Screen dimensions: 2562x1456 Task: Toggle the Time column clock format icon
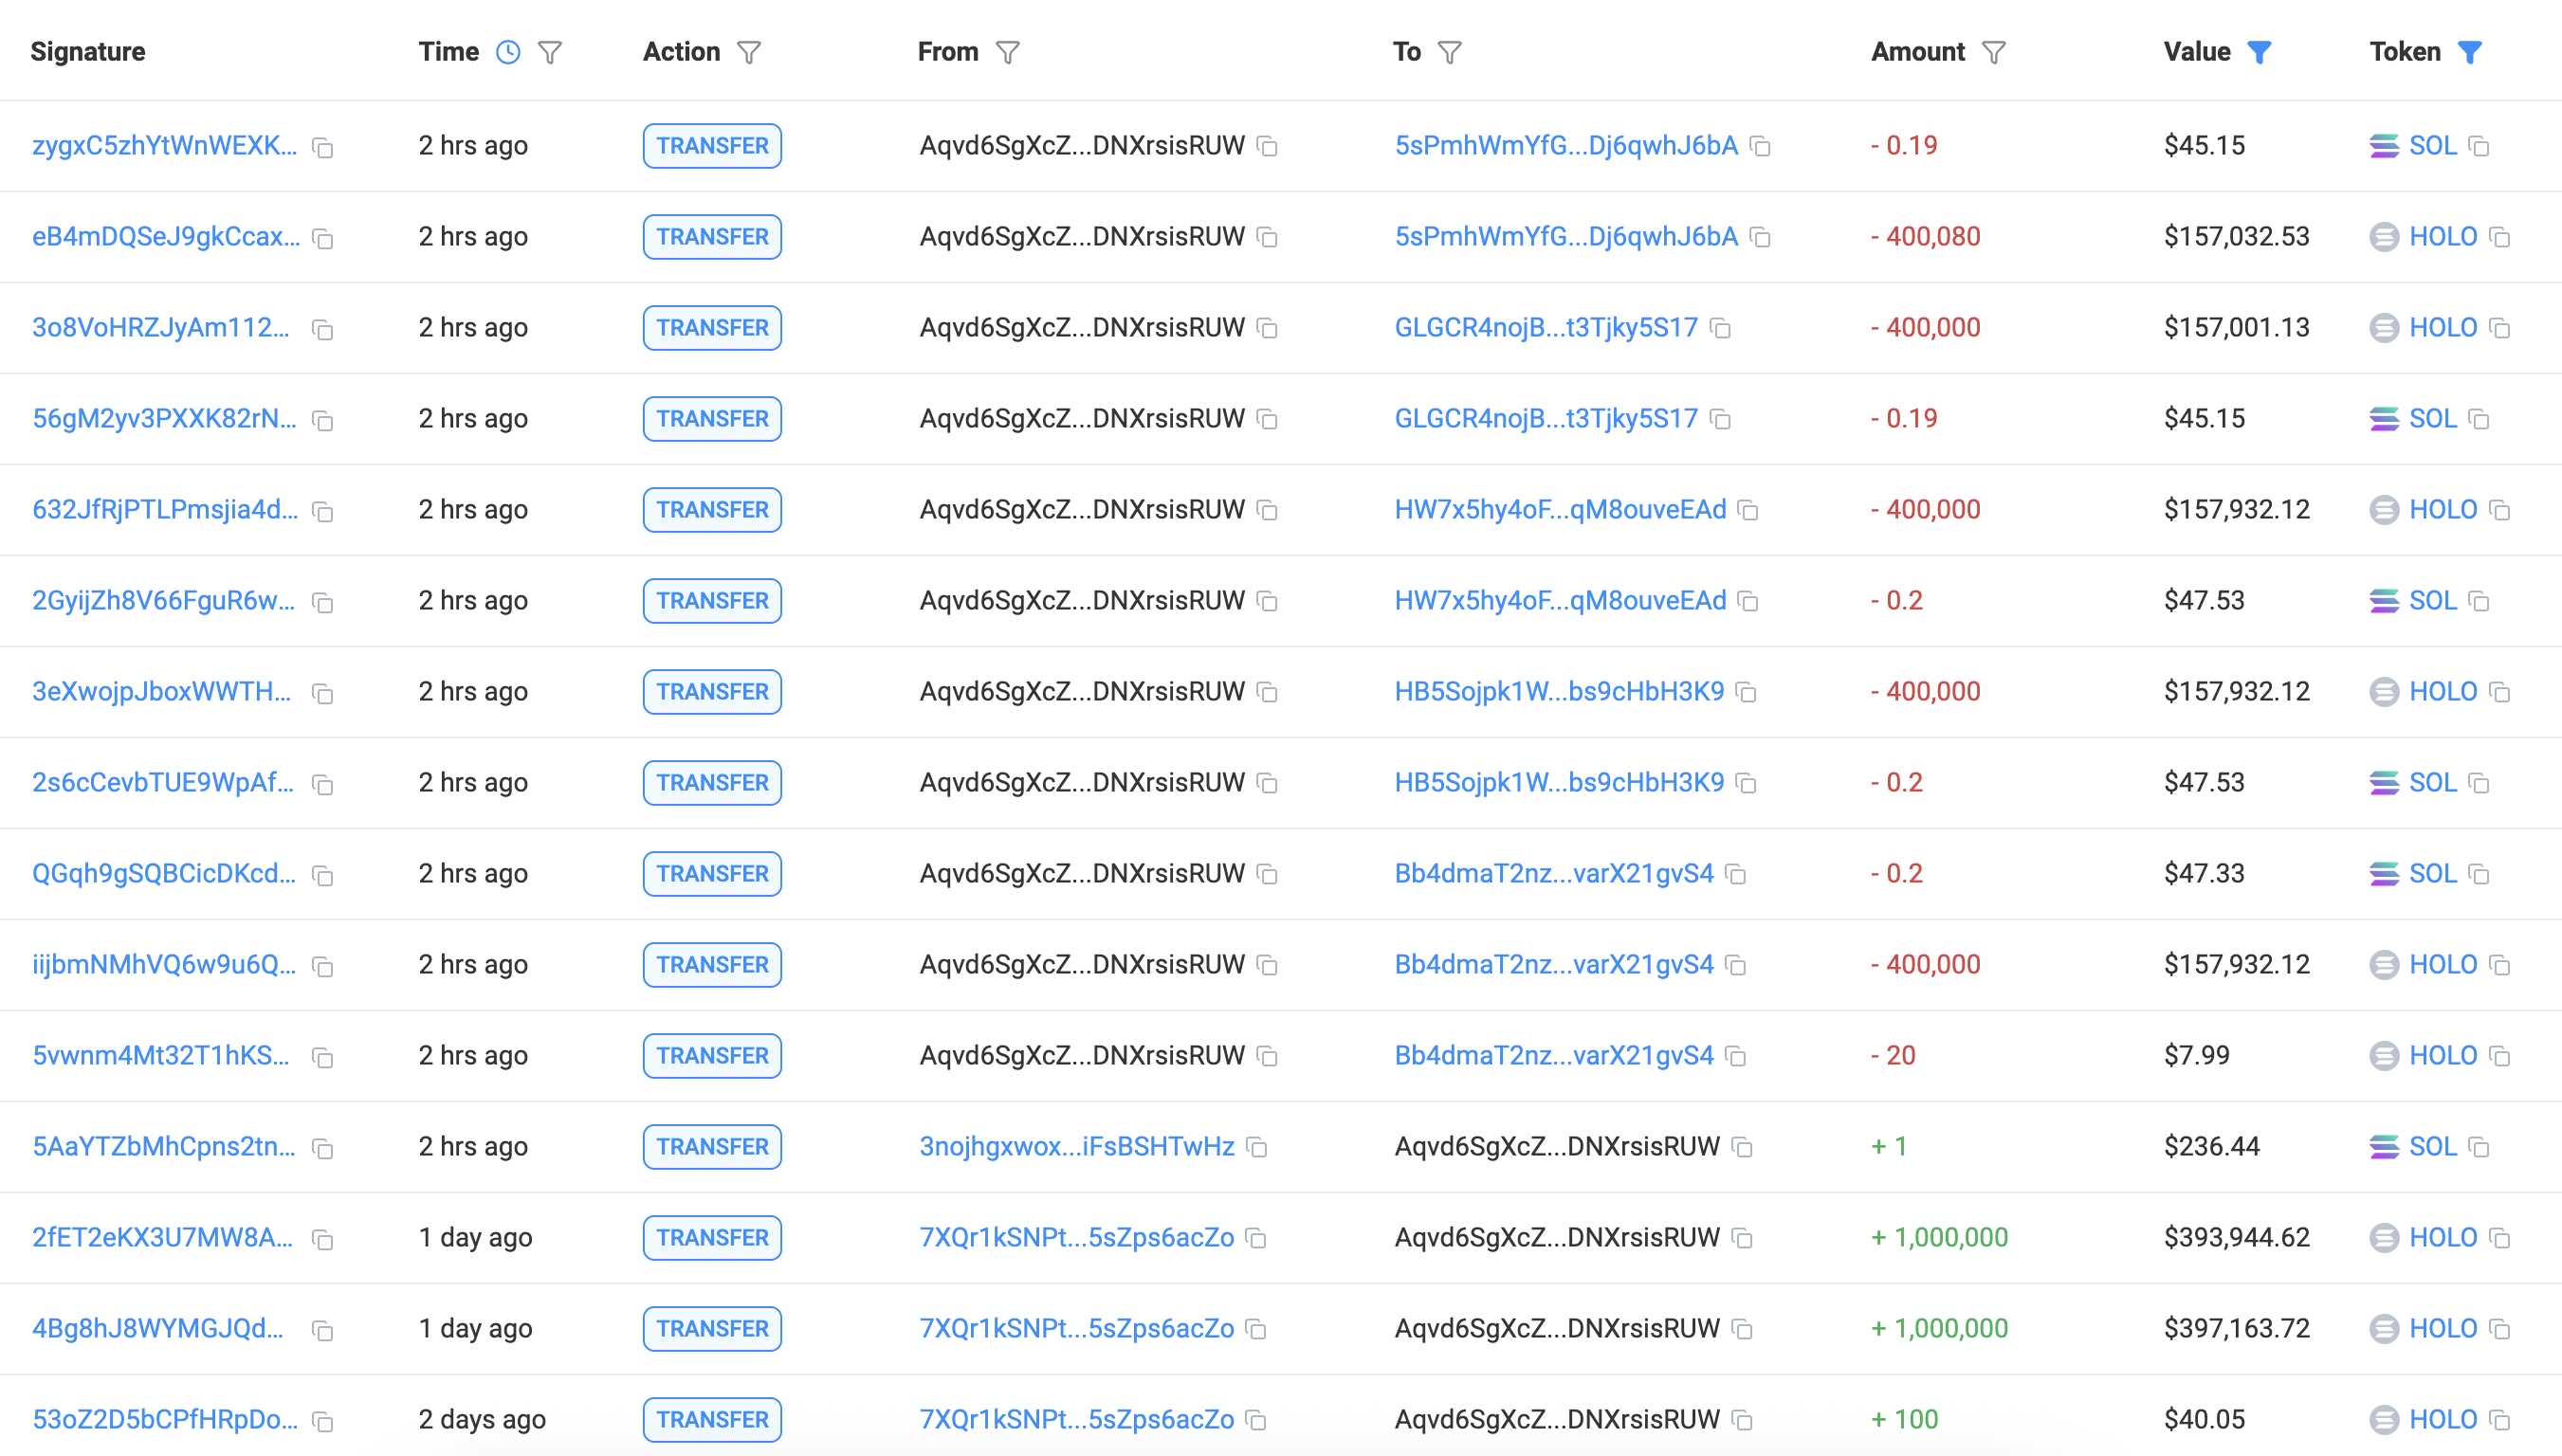click(x=508, y=52)
